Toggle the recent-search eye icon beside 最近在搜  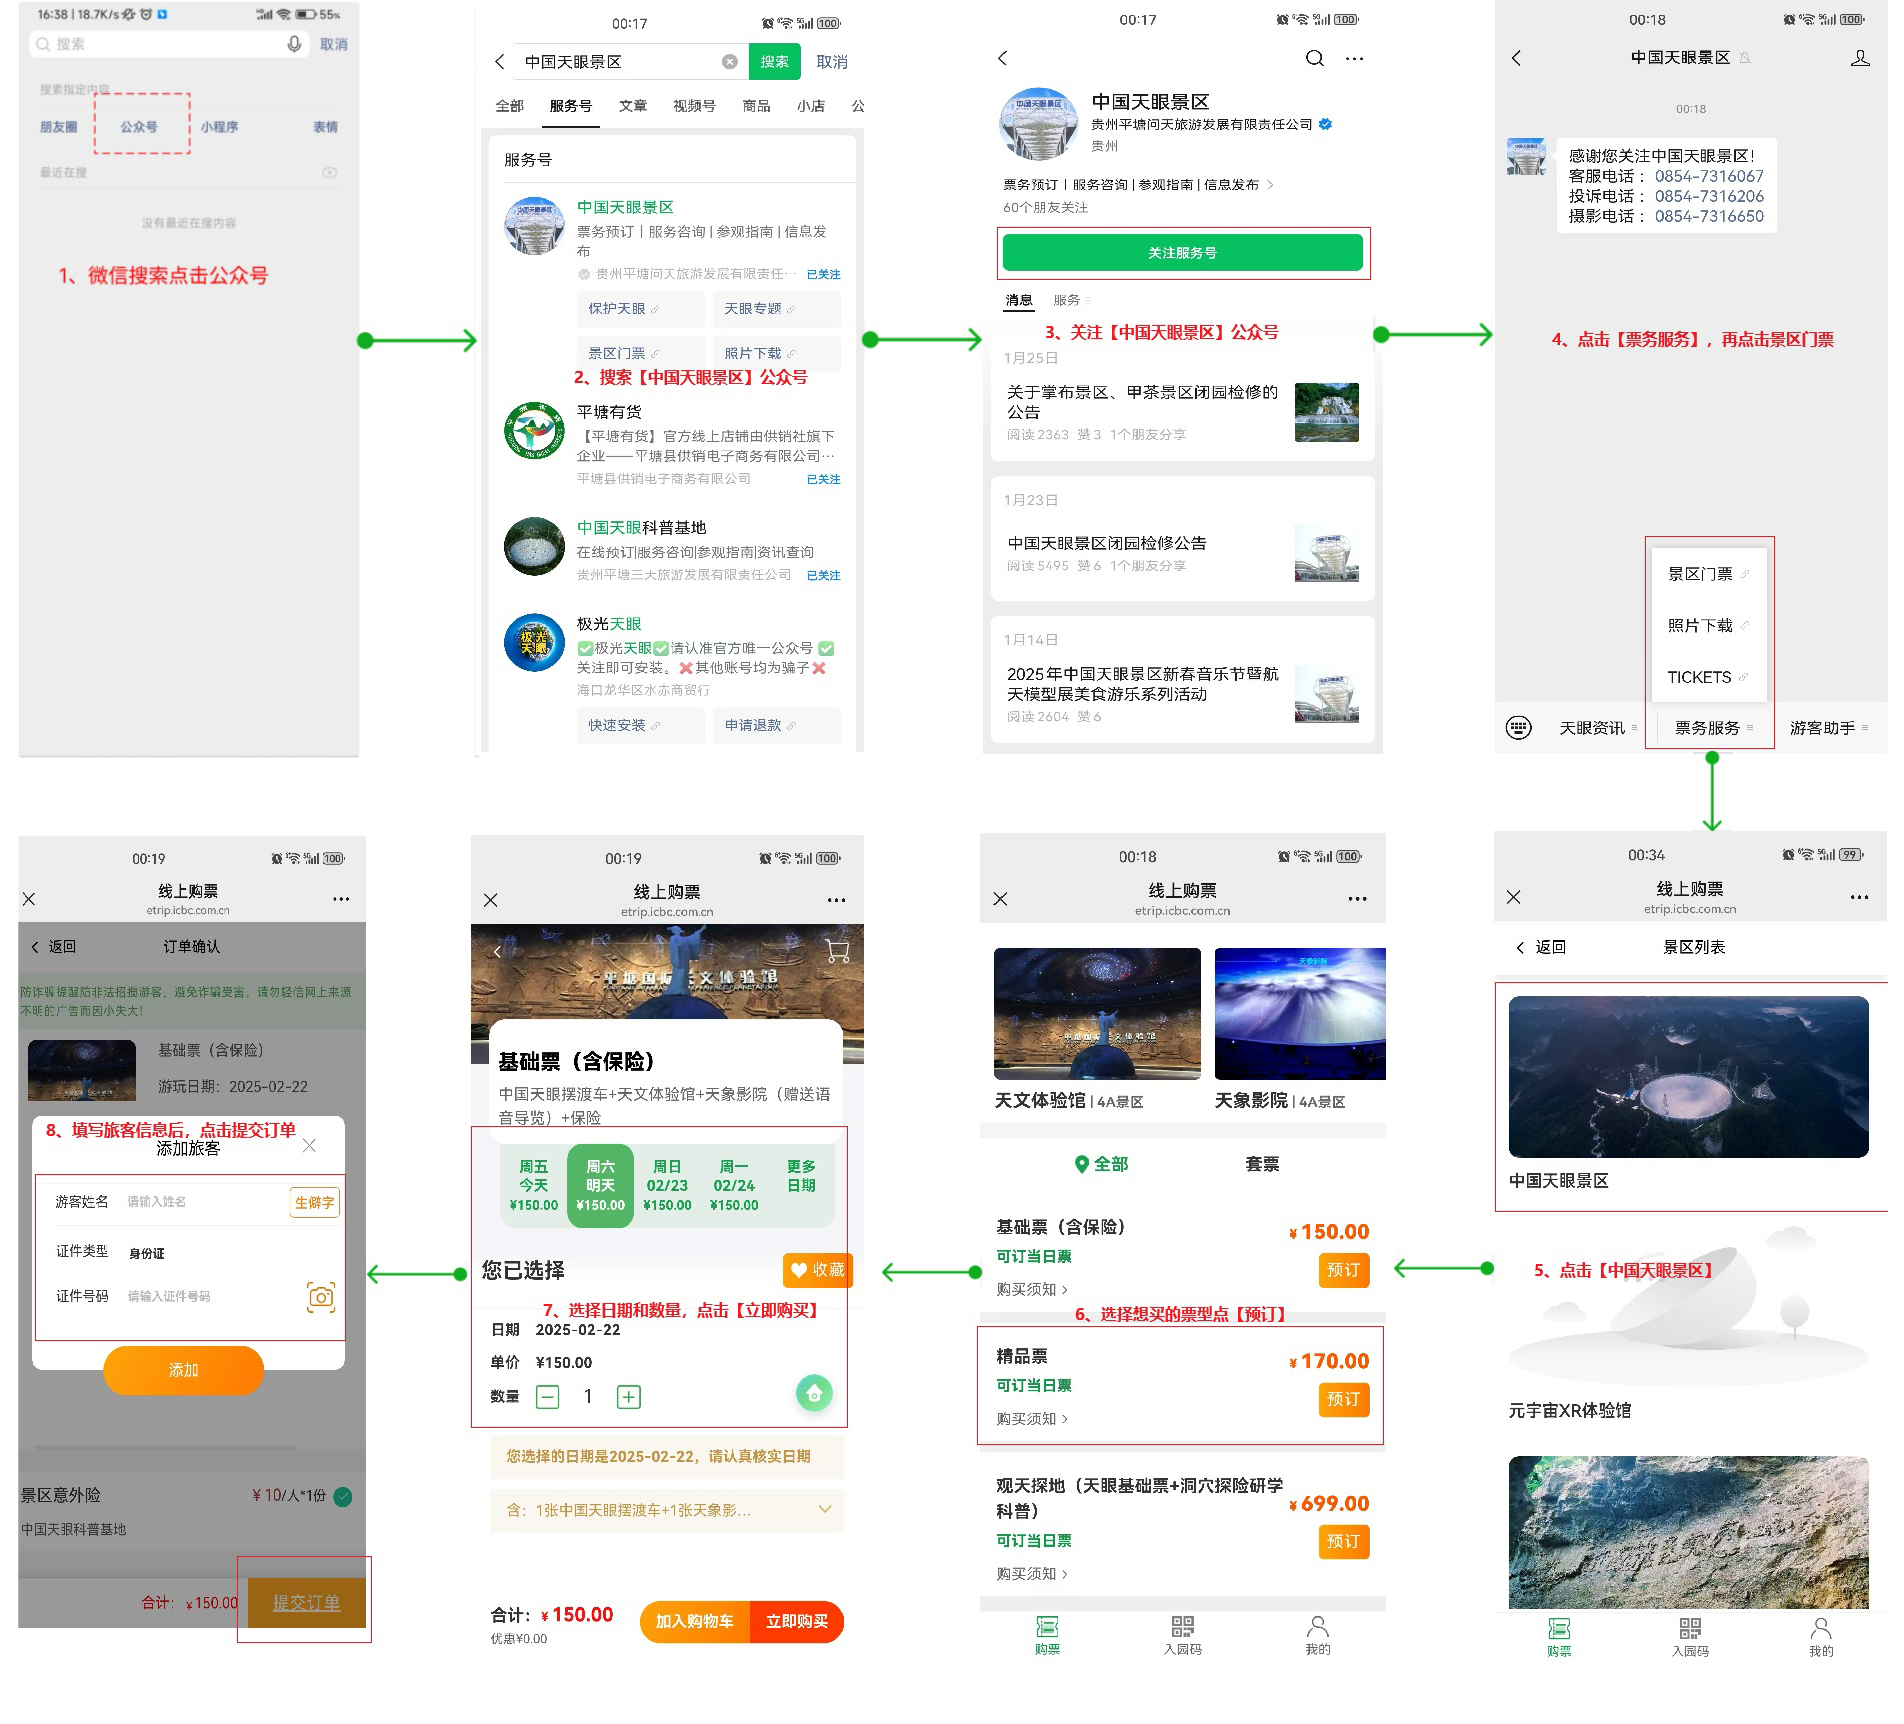[329, 173]
